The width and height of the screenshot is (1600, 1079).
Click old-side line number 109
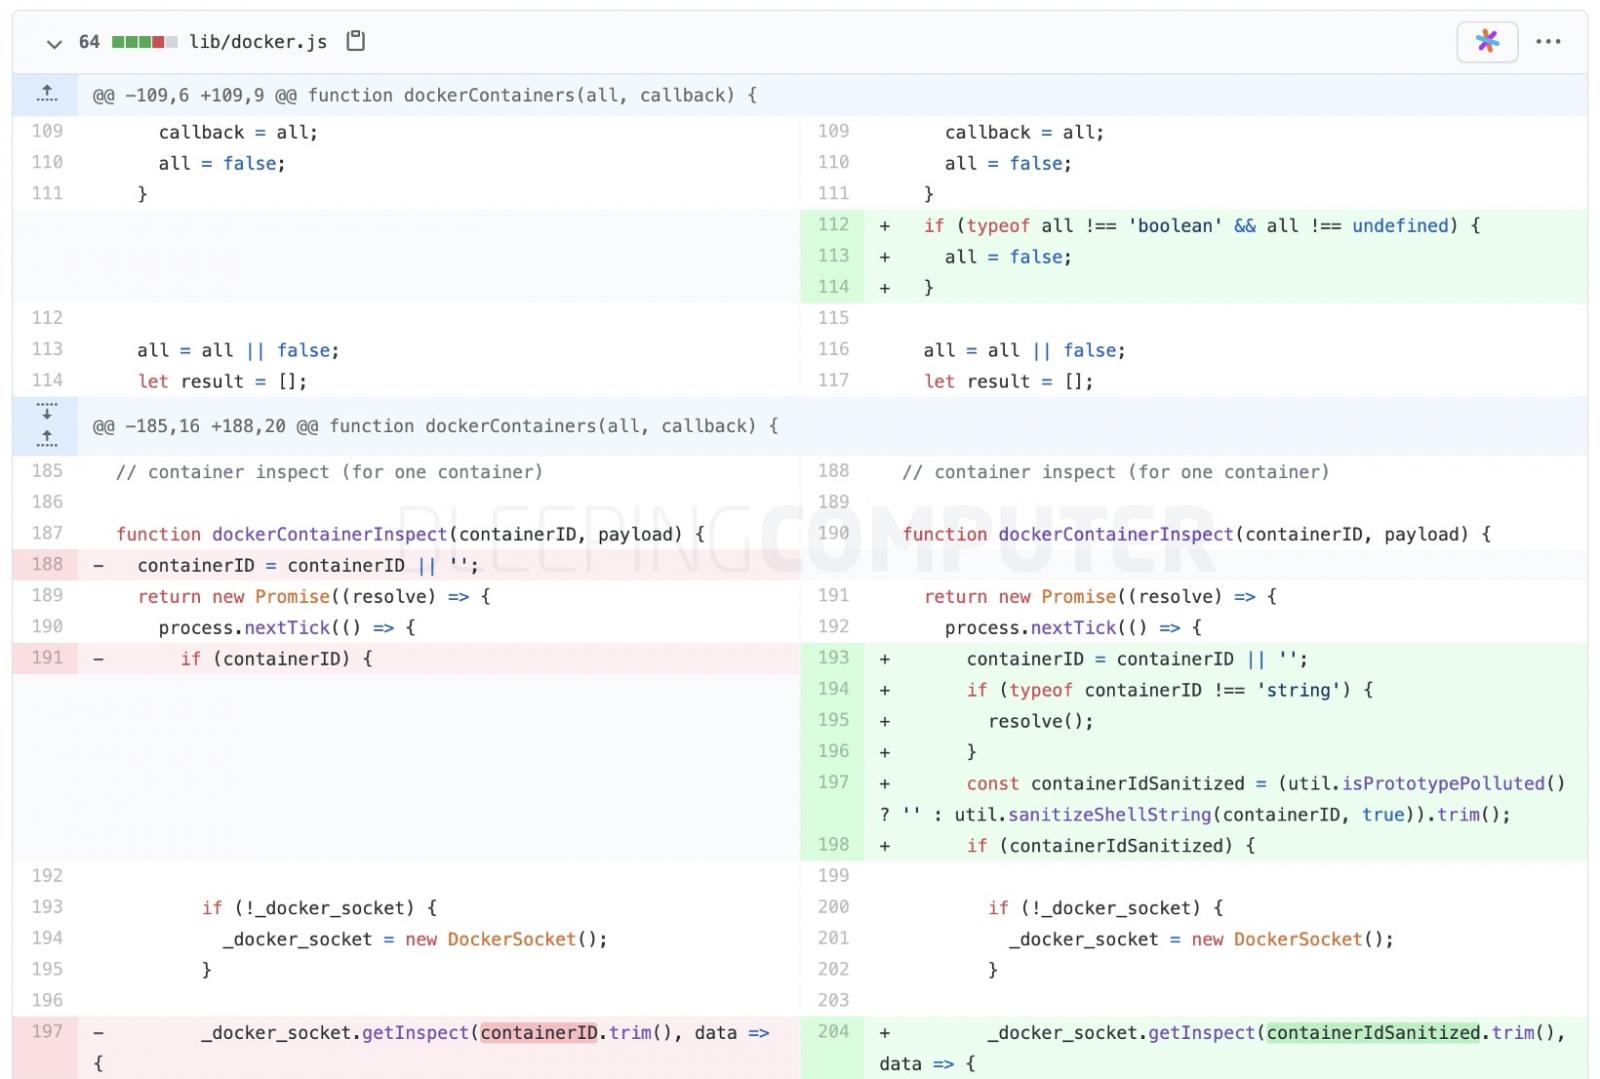(x=46, y=131)
